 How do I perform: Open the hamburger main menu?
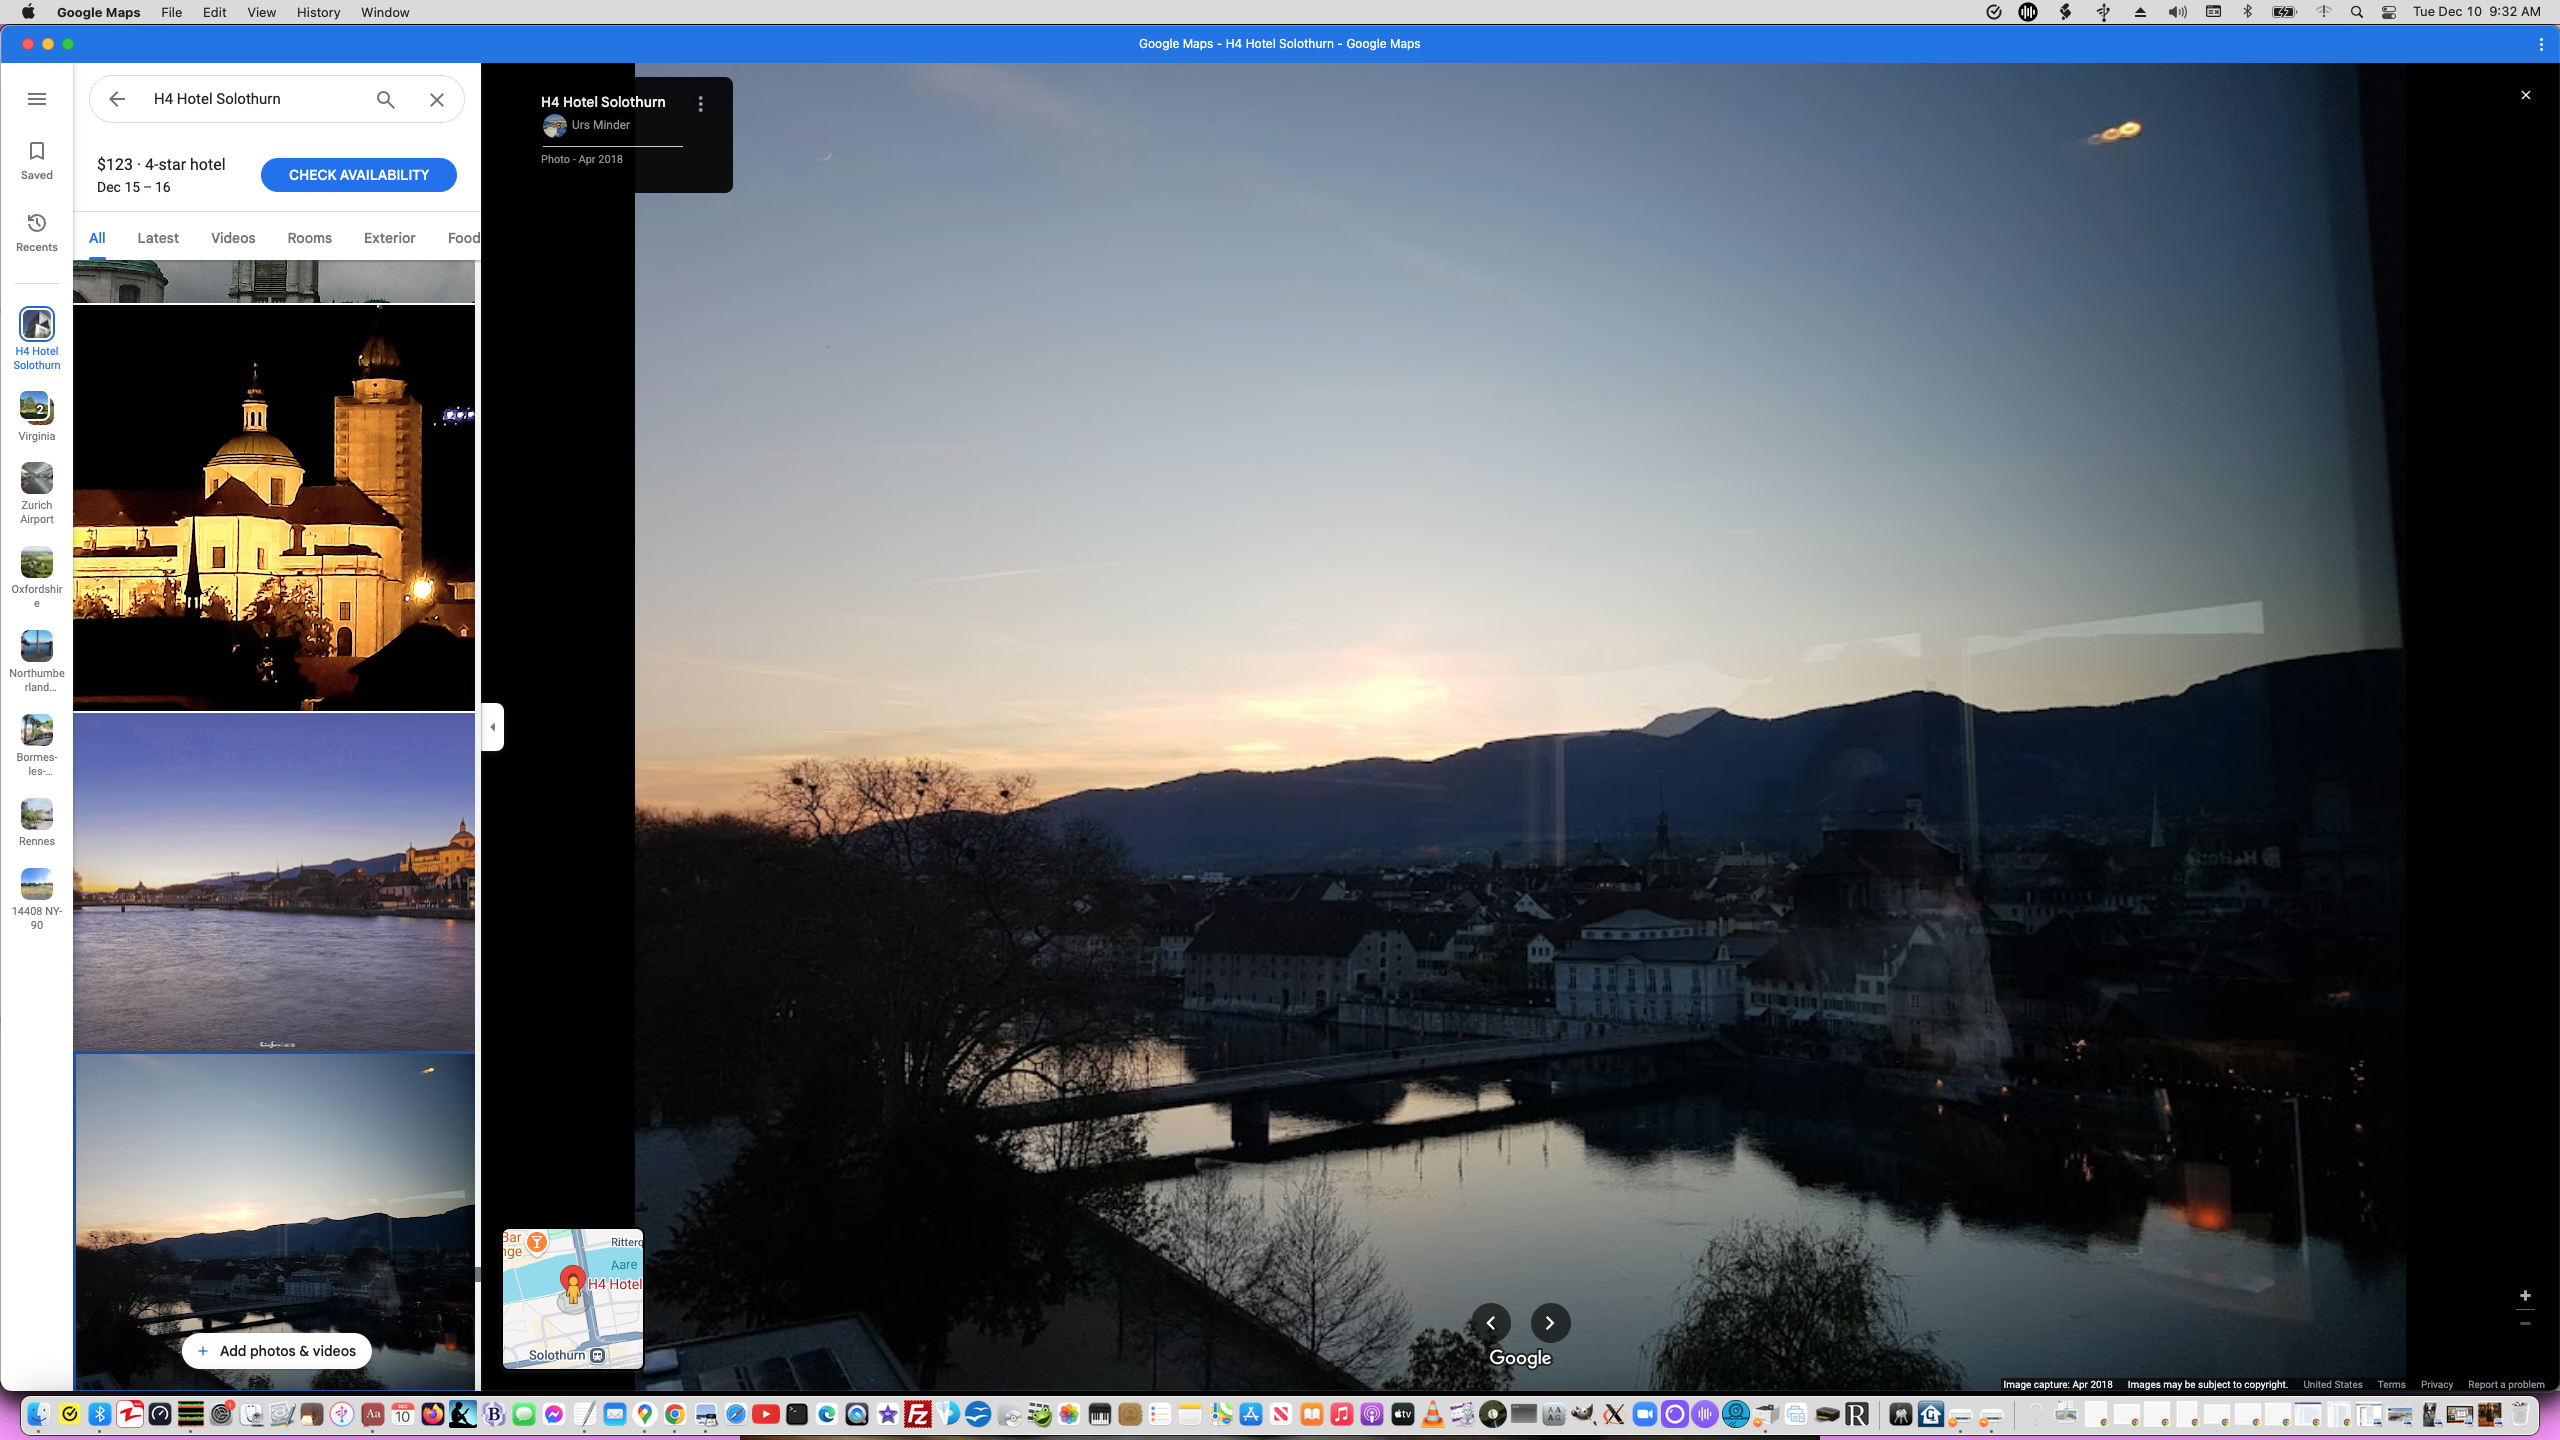(37, 99)
